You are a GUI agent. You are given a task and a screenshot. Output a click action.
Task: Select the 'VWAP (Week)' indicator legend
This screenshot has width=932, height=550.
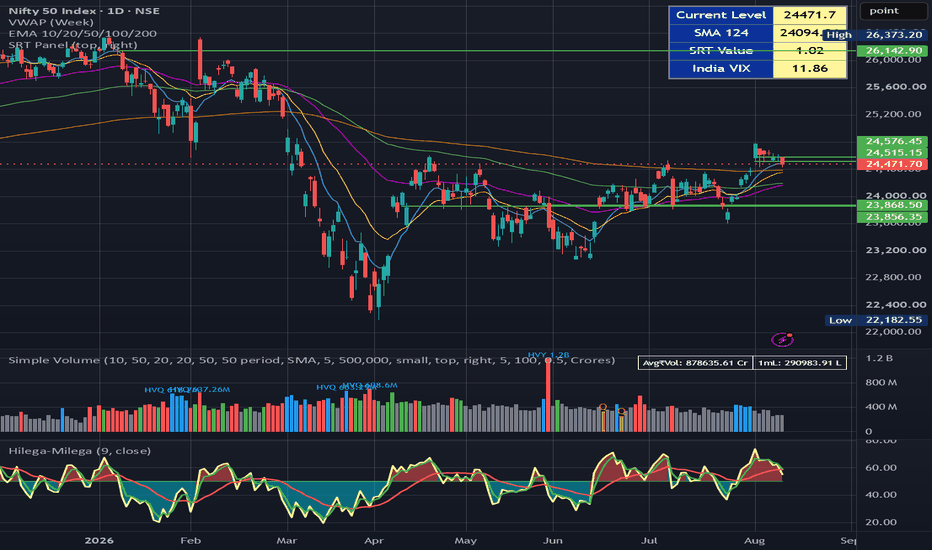(51, 22)
